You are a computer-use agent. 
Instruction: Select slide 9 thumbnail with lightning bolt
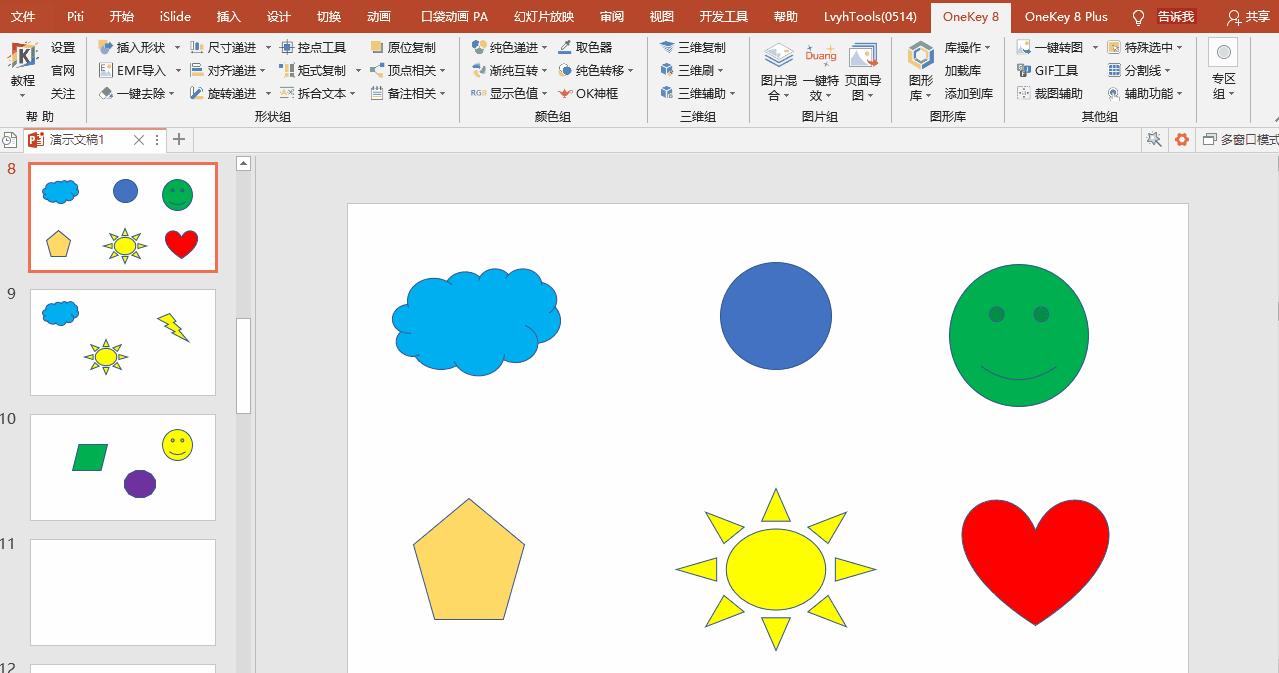(123, 342)
